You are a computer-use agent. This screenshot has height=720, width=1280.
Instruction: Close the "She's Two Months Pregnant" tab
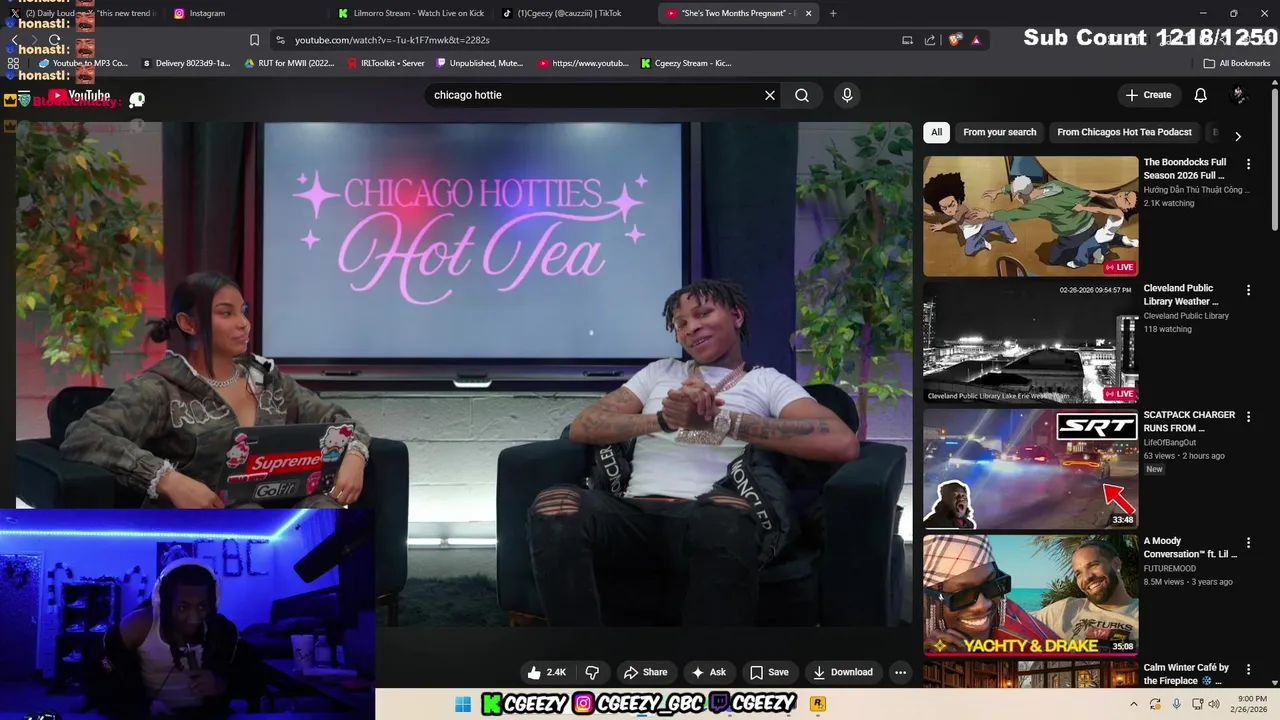coord(808,13)
